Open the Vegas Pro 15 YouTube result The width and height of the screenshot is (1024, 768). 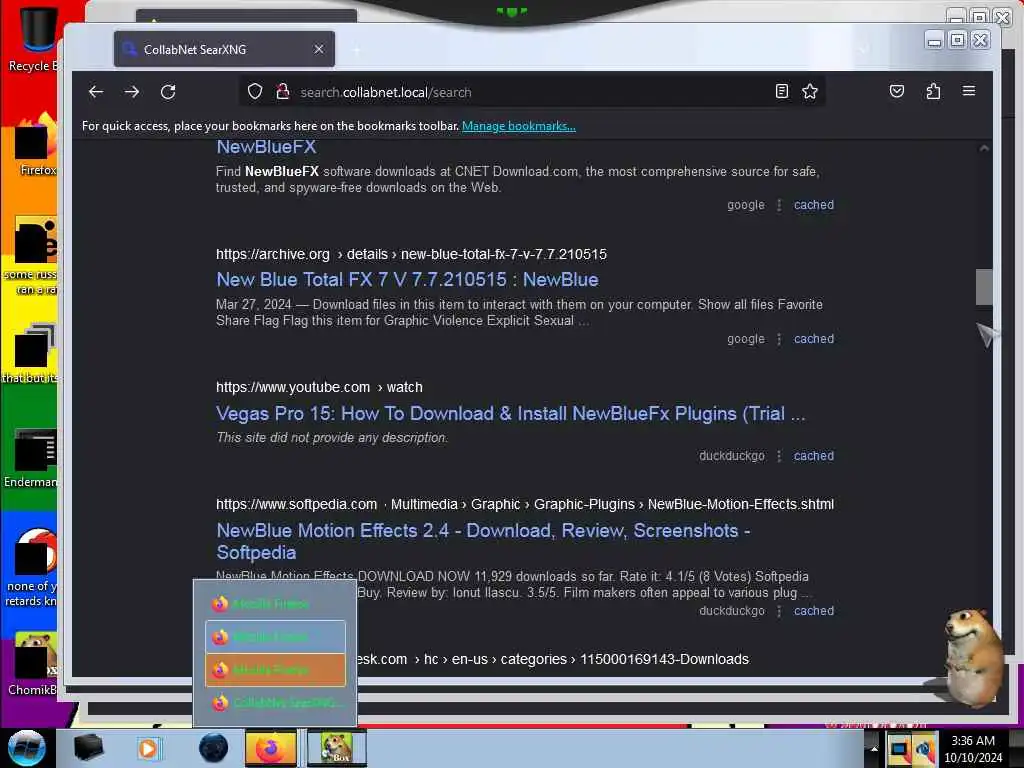tap(511, 413)
